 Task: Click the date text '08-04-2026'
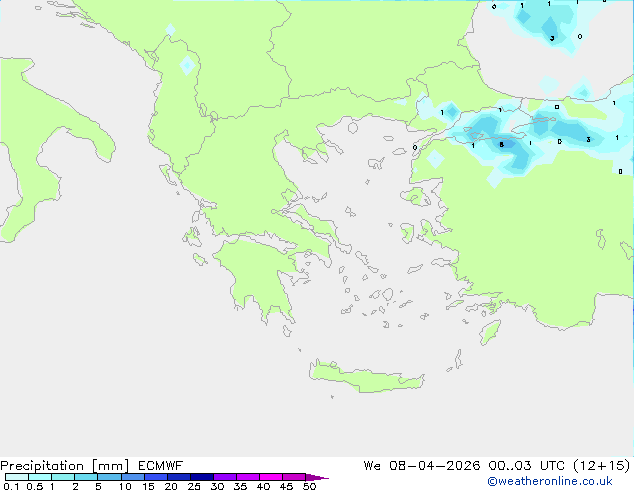[x=434, y=466]
